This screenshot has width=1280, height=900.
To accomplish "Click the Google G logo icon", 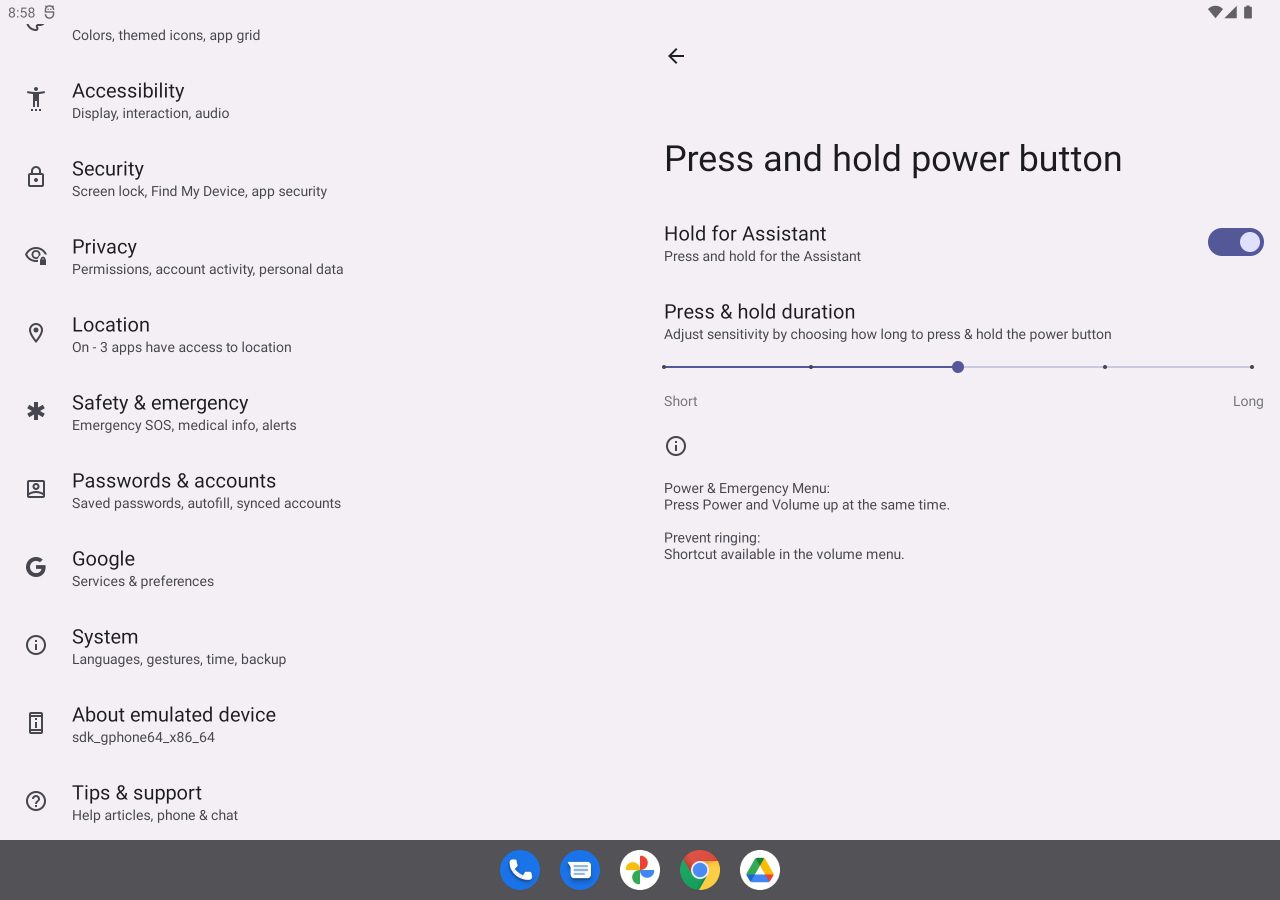I will (x=36, y=567).
